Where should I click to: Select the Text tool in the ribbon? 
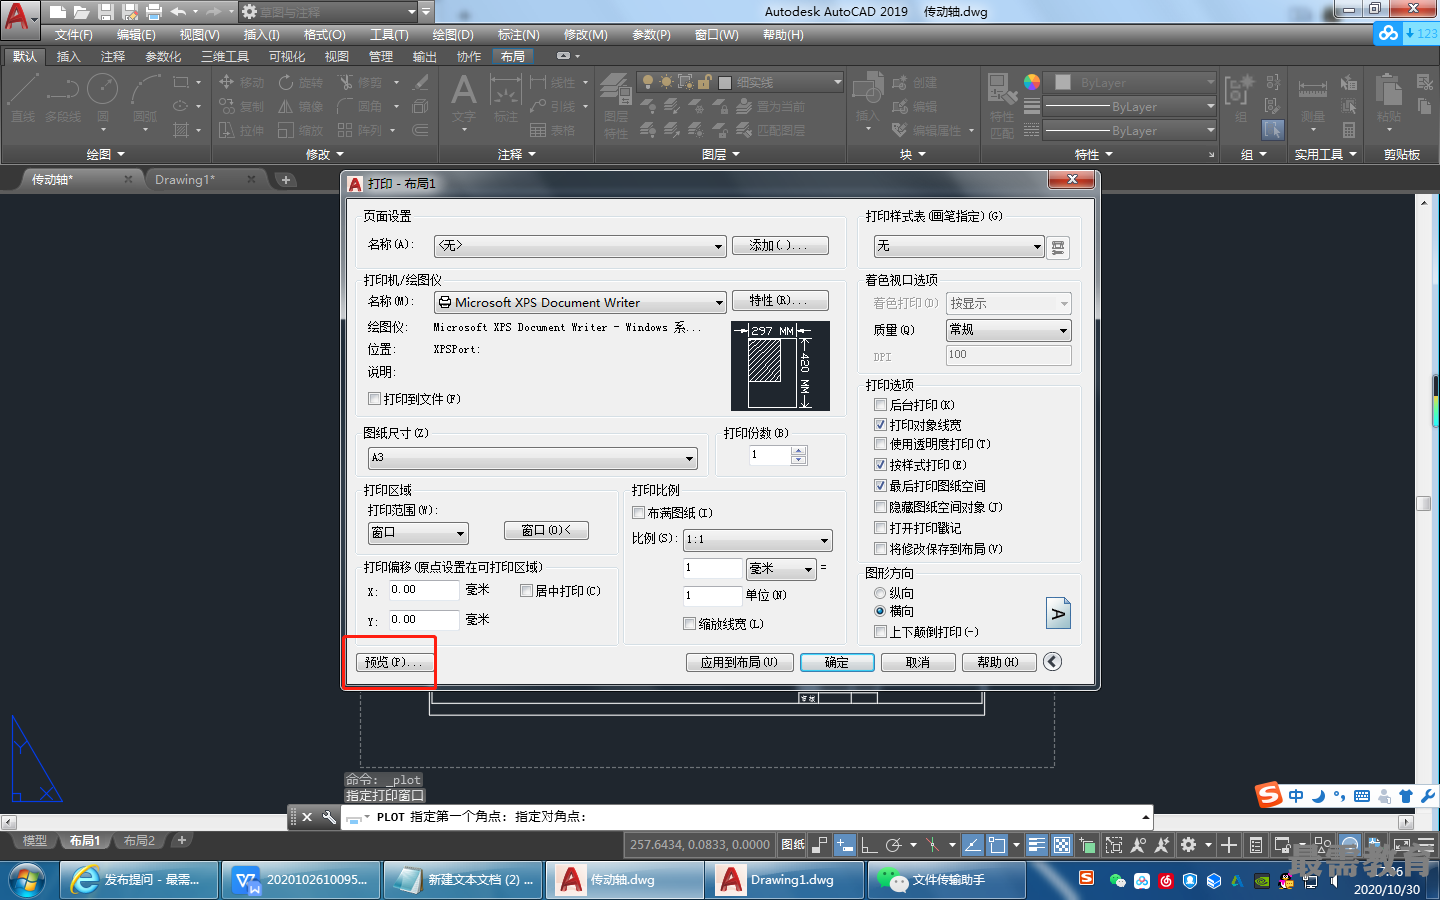click(x=463, y=98)
